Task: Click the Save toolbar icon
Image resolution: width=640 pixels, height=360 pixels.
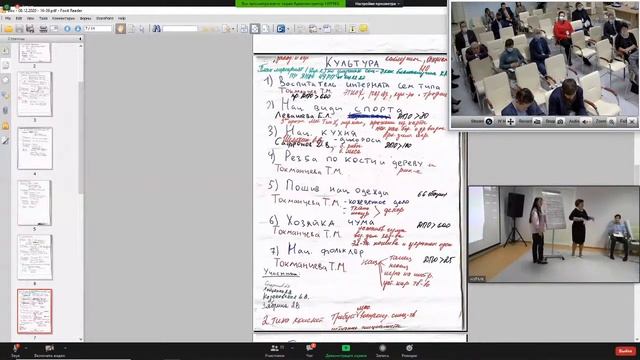Action: pyautogui.click(x=19, y=29)
